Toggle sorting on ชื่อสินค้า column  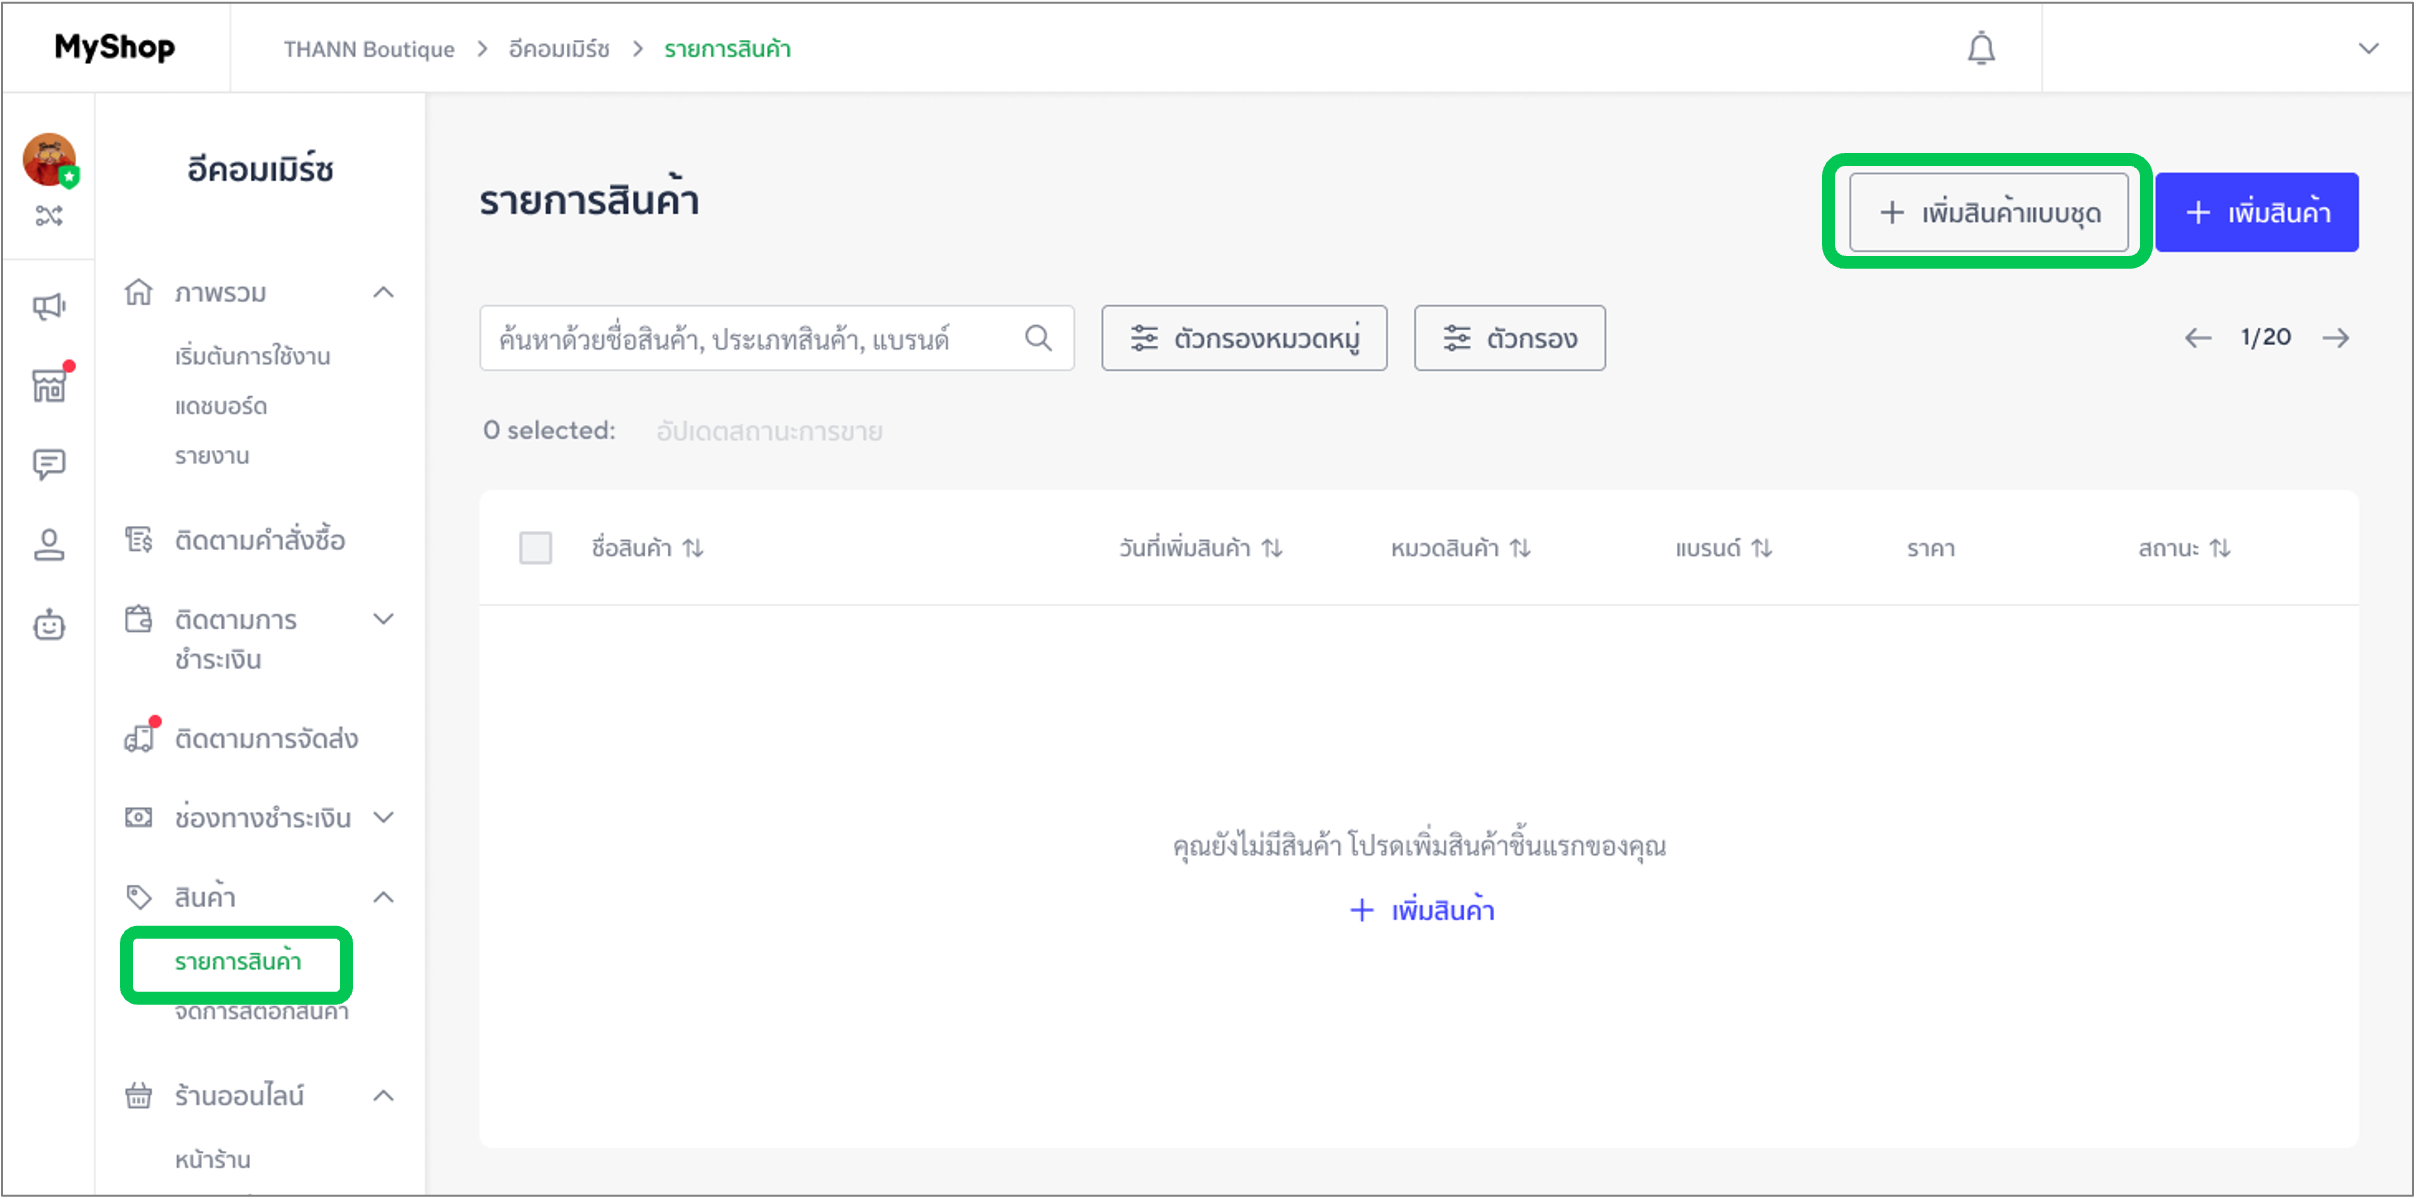[x=694, y=547]
